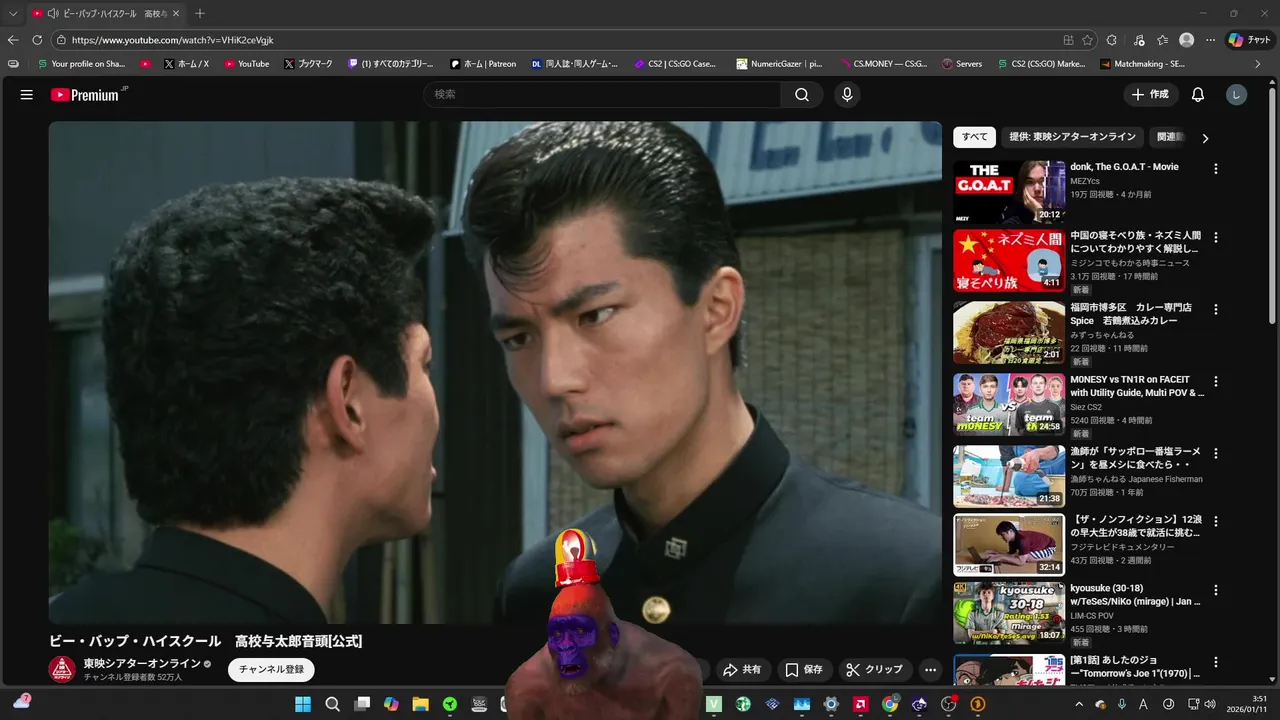Click the 保存 save button
The width and height of the screenshot is (1280, 720).
804,670
